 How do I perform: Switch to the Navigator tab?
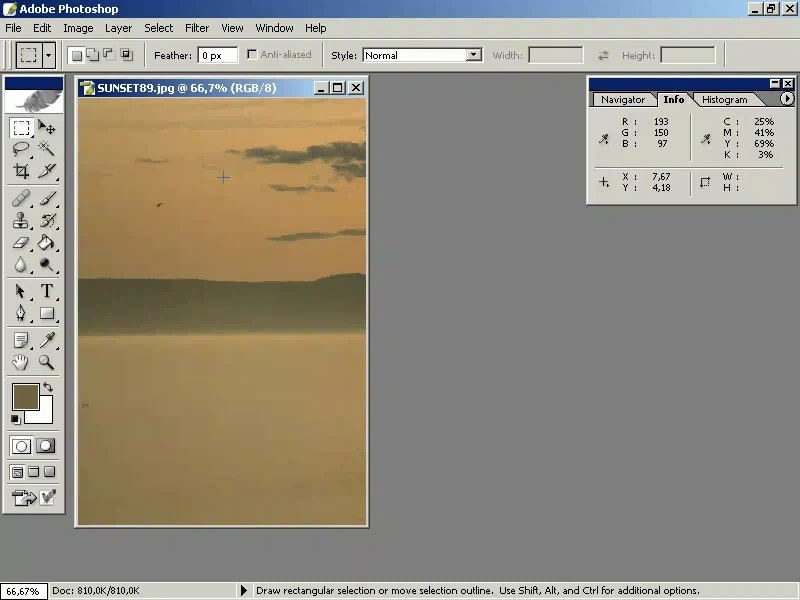(x=622, y=99)
